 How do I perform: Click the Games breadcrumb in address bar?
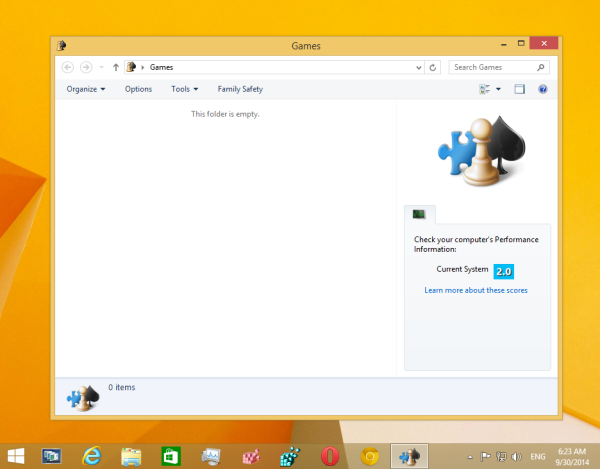pyautogui.click(x=161, y=67)
